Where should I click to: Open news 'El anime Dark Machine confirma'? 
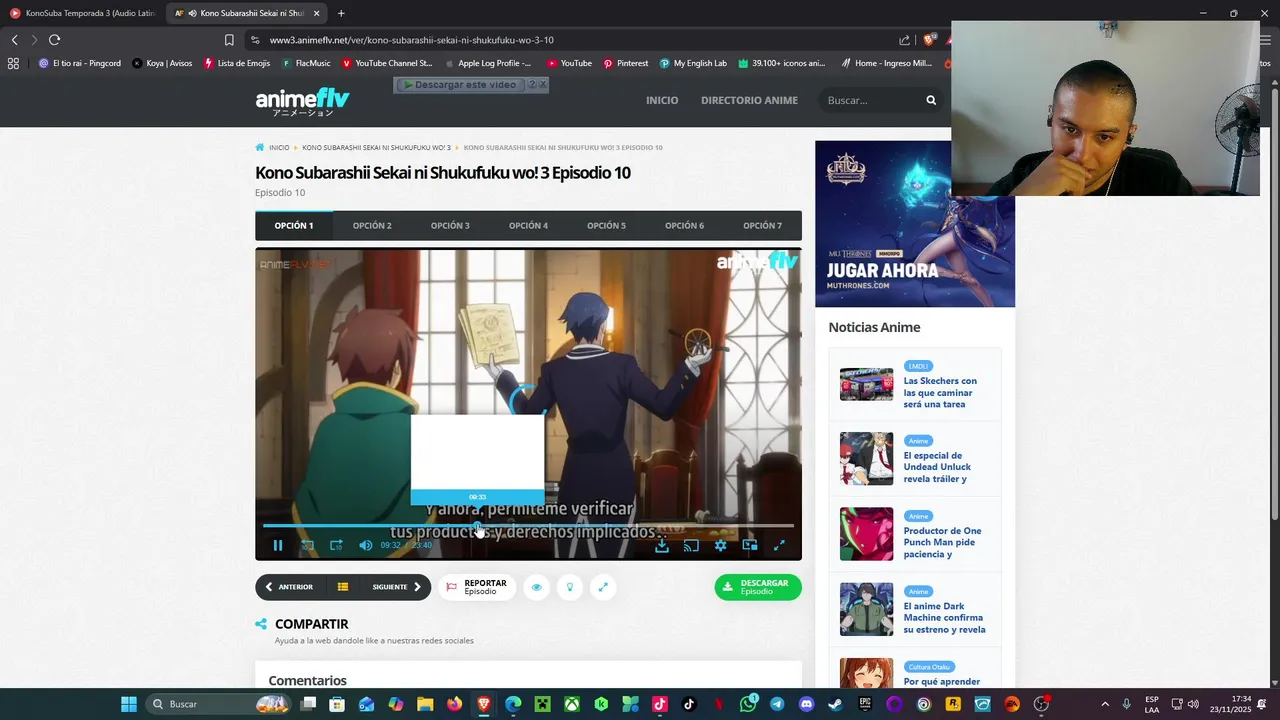coord(944,617)
